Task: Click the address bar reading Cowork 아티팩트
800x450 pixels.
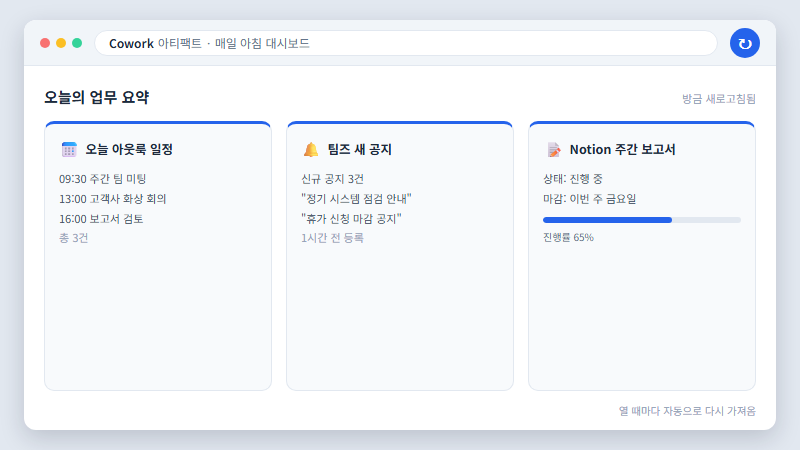Action: coord(406,43)
